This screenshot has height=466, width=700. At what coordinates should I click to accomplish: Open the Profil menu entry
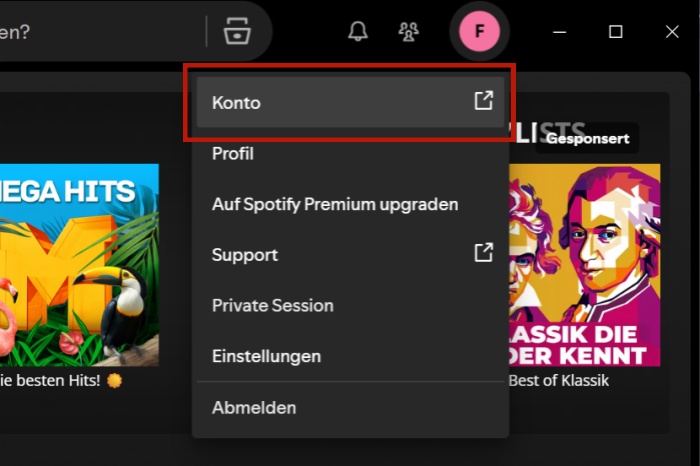[x=233, y=154]
